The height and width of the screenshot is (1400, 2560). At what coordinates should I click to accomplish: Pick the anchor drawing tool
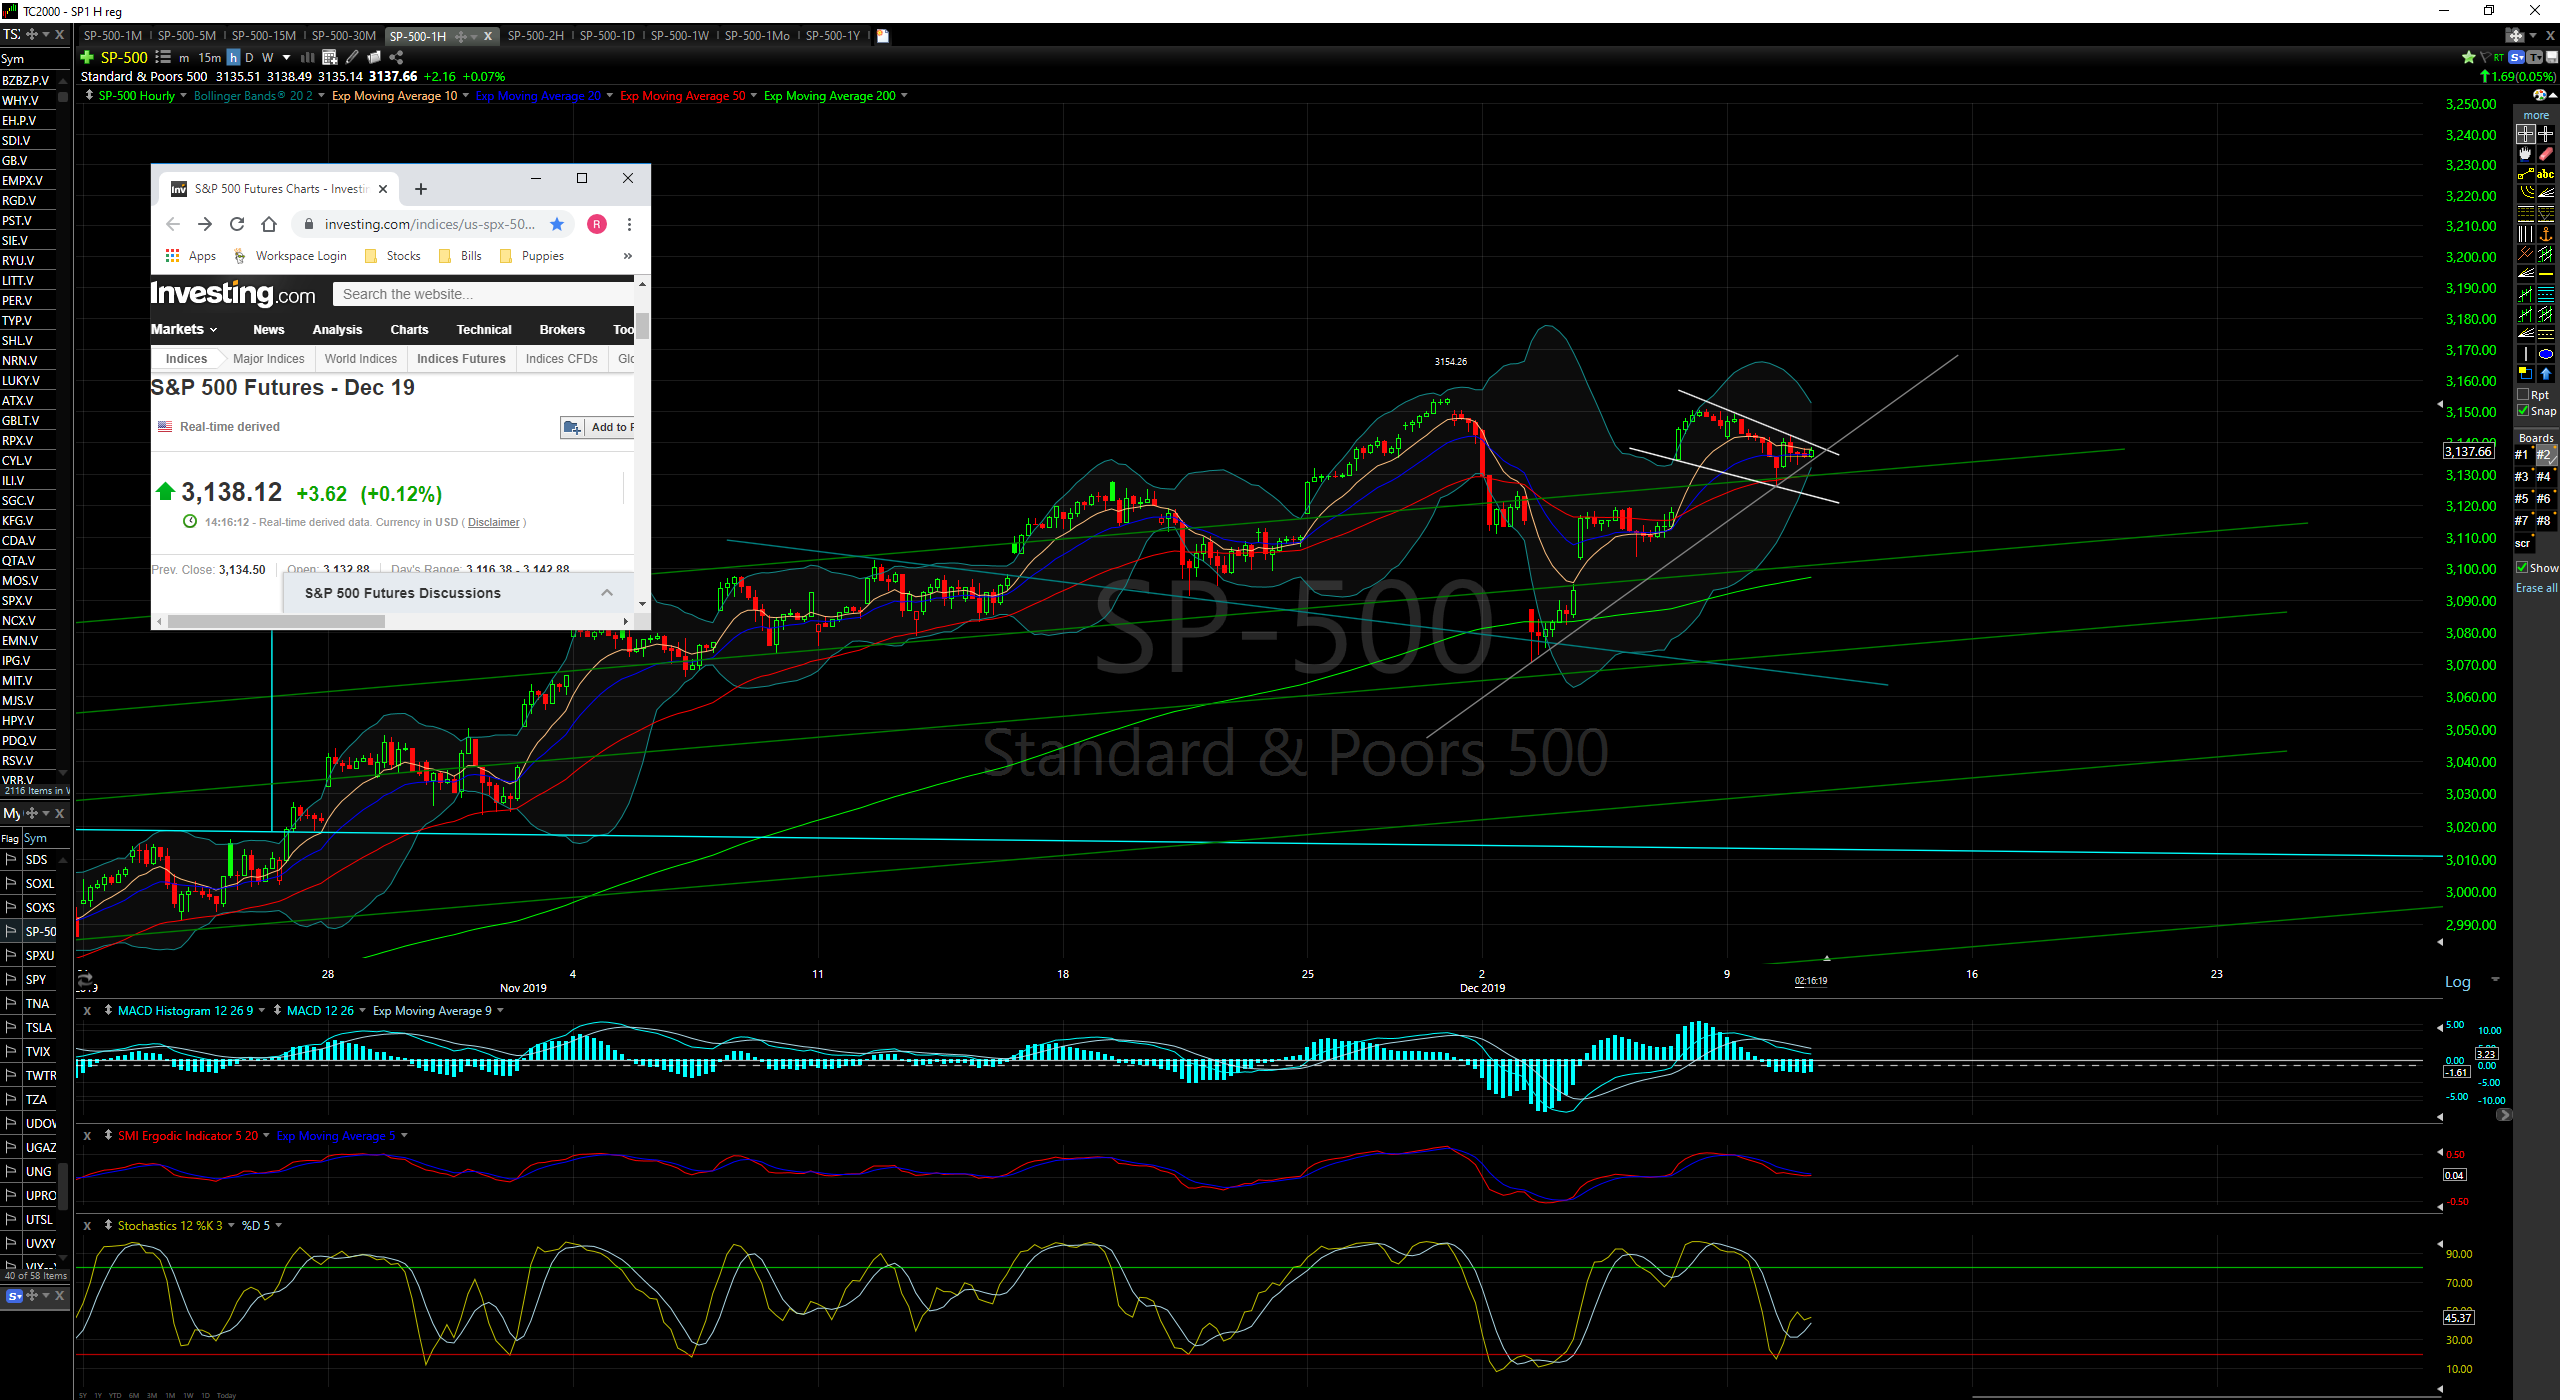coord(2546,234)
